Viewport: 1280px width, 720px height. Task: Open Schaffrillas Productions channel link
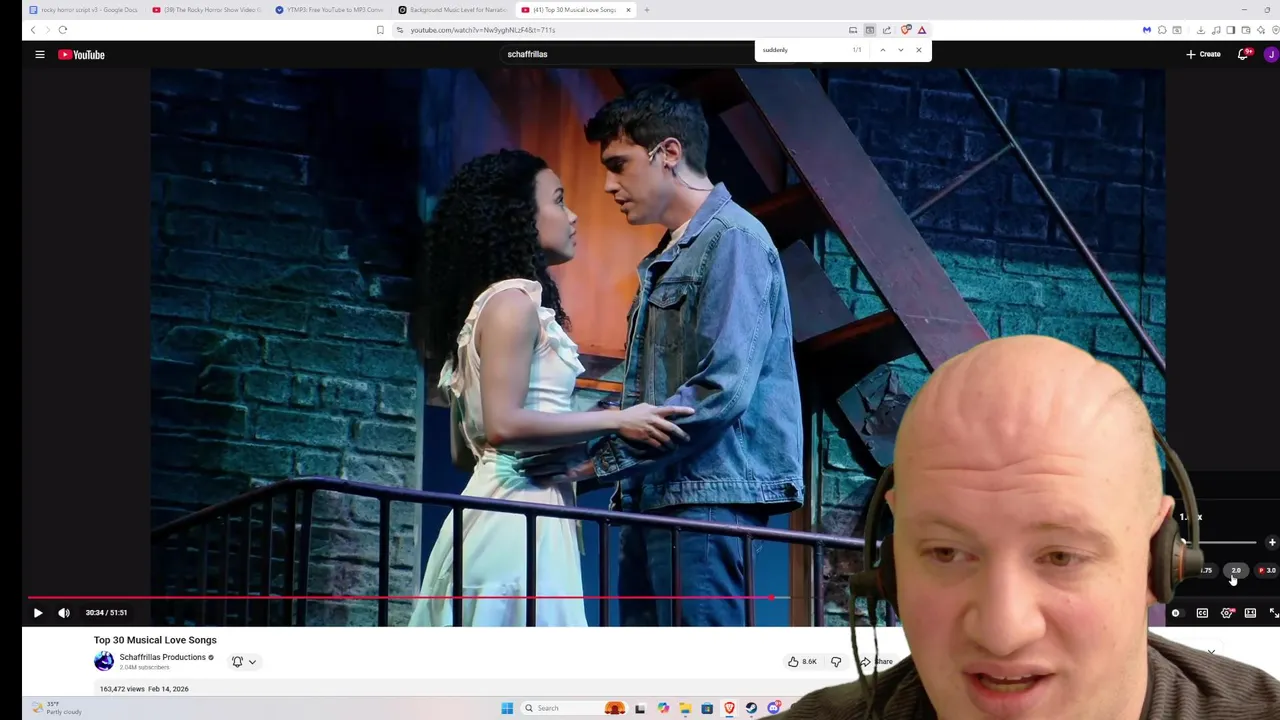click(x=162, y=657)
